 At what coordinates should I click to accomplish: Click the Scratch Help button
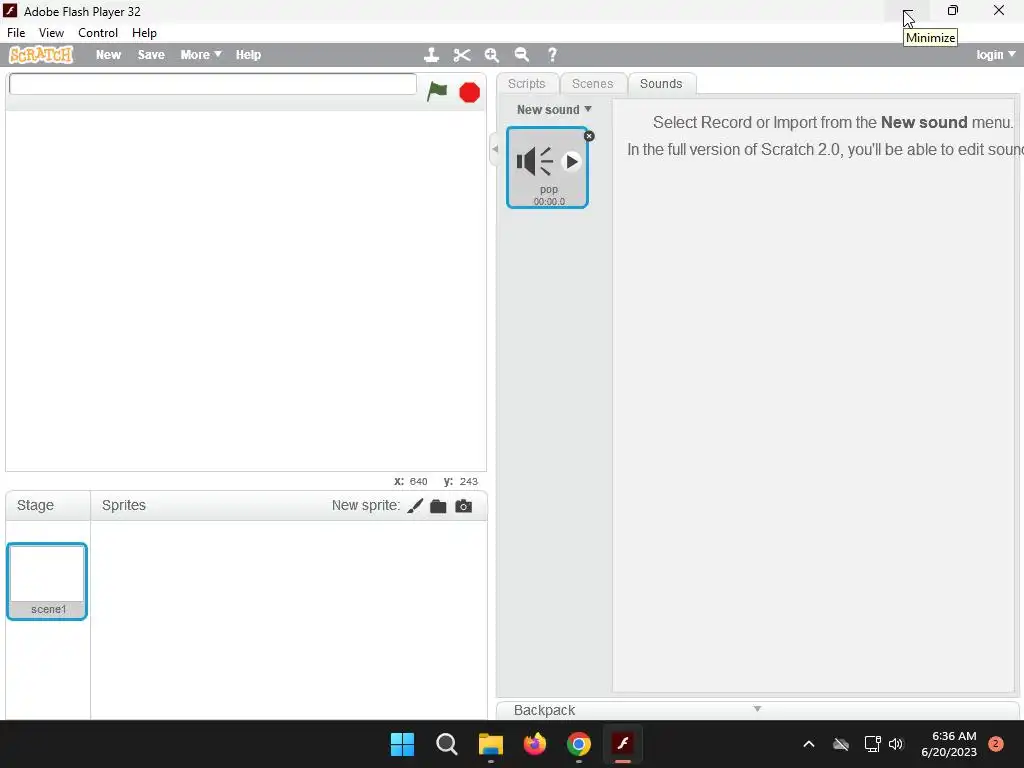(248, 55)
